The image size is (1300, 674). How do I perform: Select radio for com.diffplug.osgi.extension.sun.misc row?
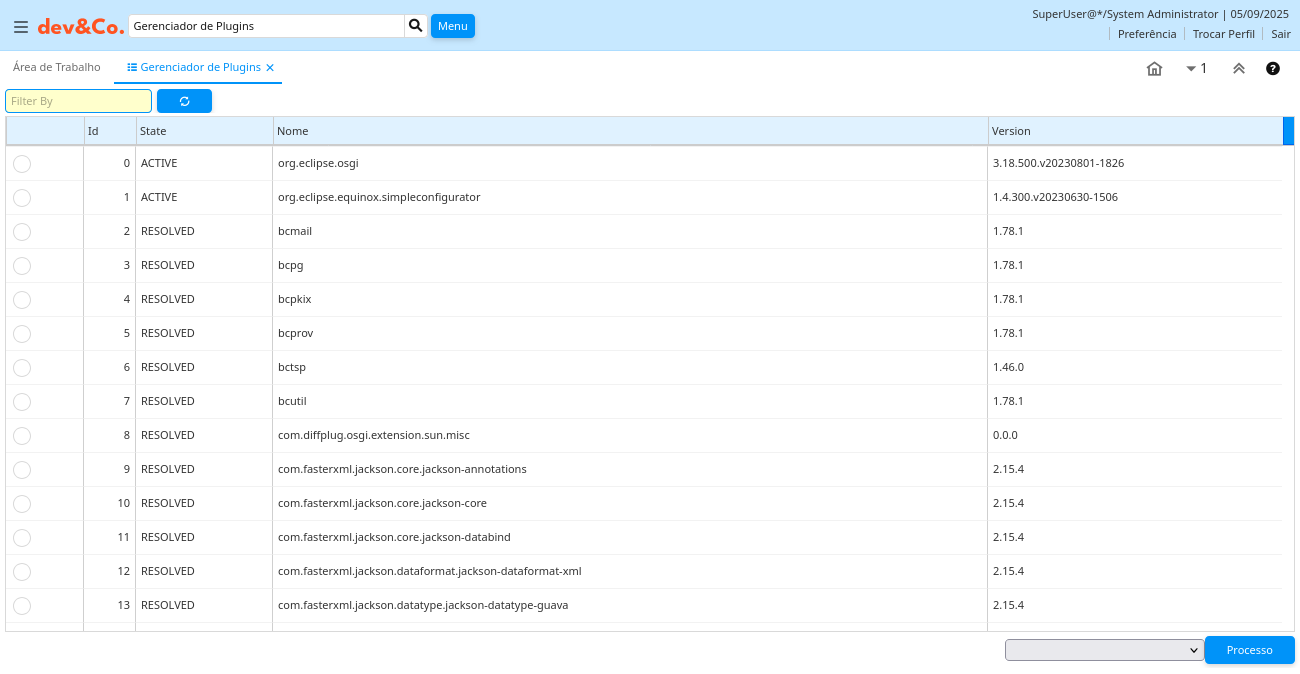22,436
